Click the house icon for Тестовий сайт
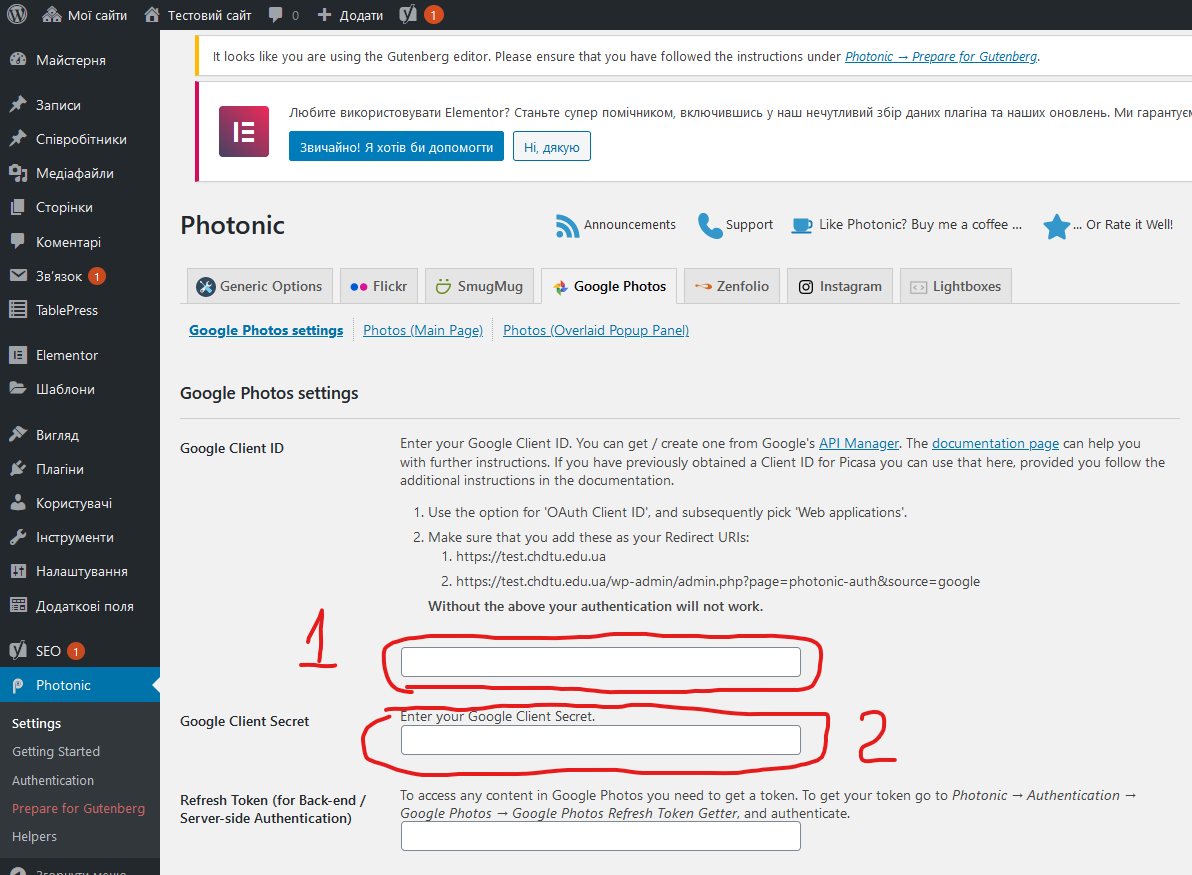This screenshot has height=875, width=1192. click(152, 14)
